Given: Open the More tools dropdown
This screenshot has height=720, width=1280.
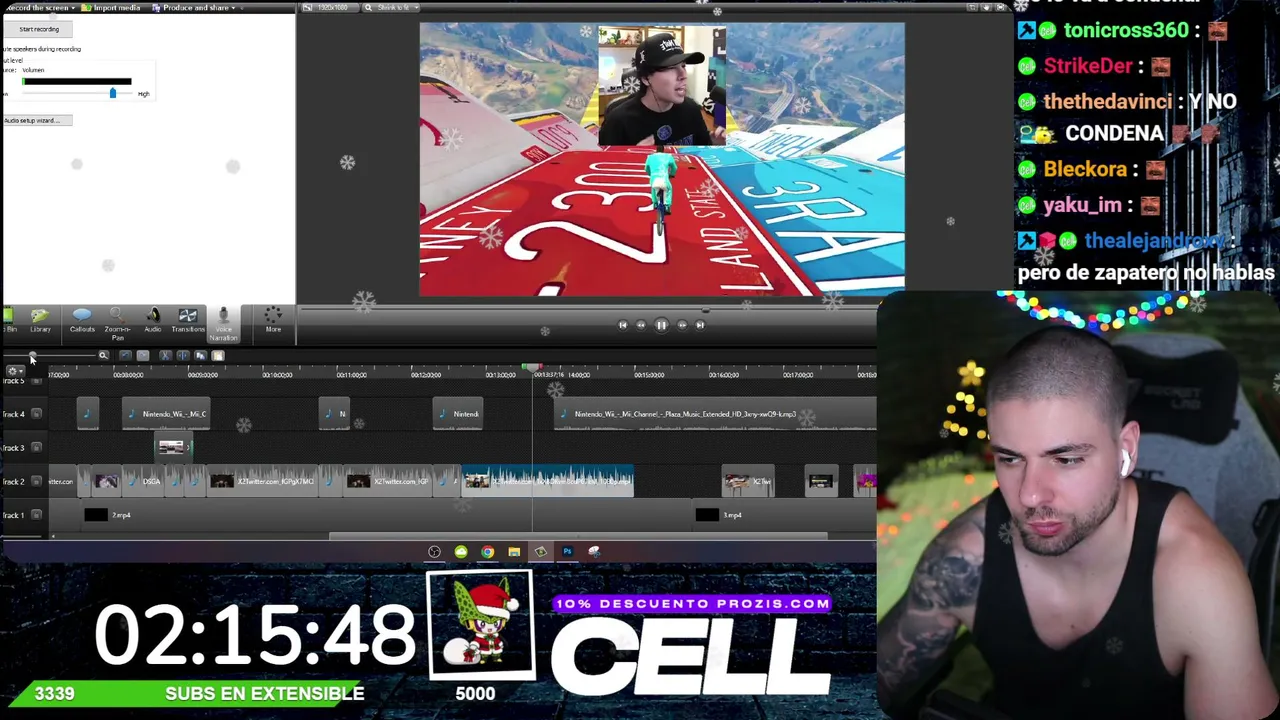Looking at the screenshot, I should tap(273, 321).
